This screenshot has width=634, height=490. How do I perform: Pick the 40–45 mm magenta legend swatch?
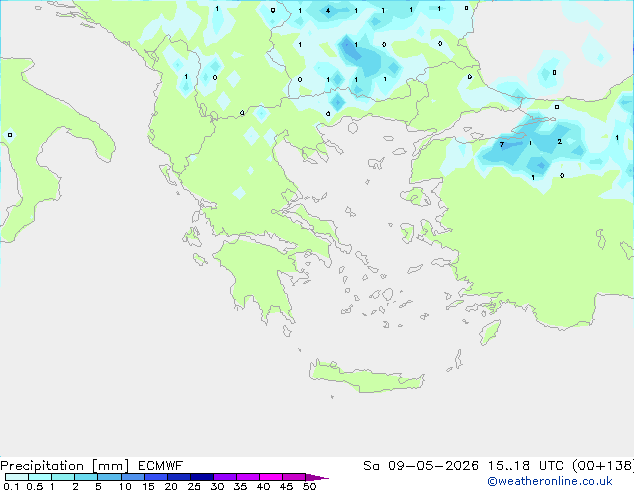[271, 477]
